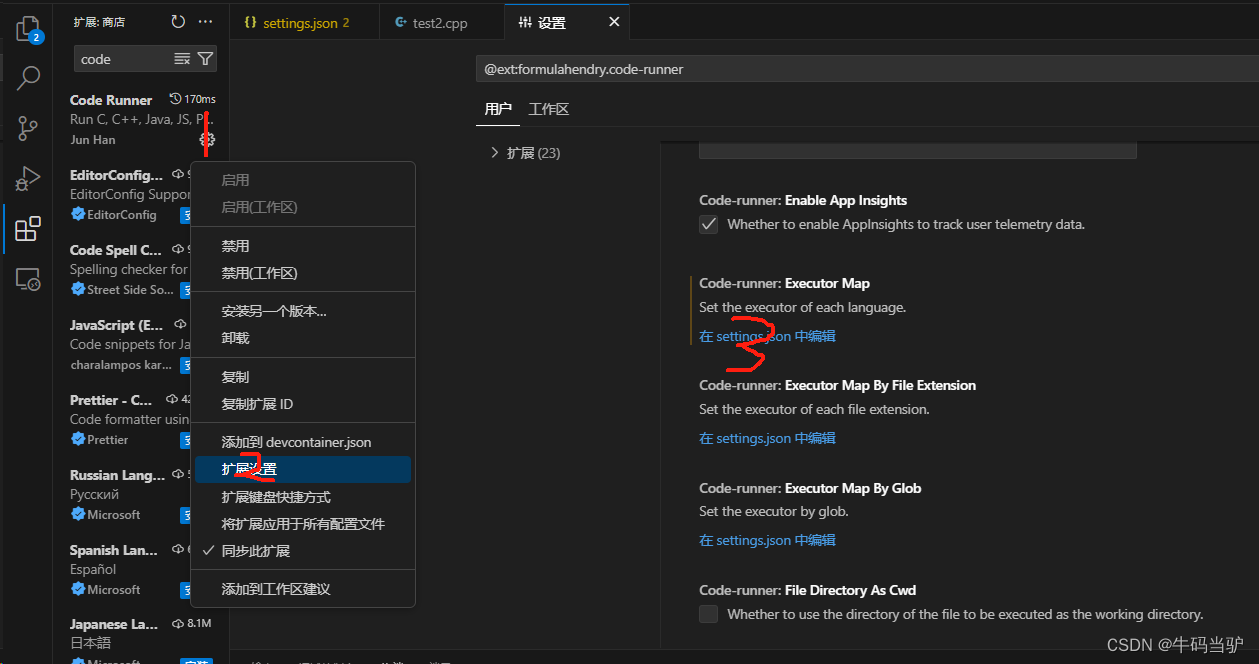The image size is (1259, 664).
Task: Open the Source Control view
Action: pos(28,128)
